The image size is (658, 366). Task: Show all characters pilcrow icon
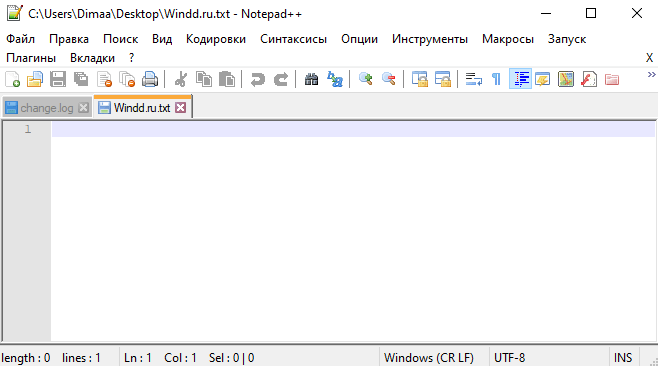coord(496,79)
